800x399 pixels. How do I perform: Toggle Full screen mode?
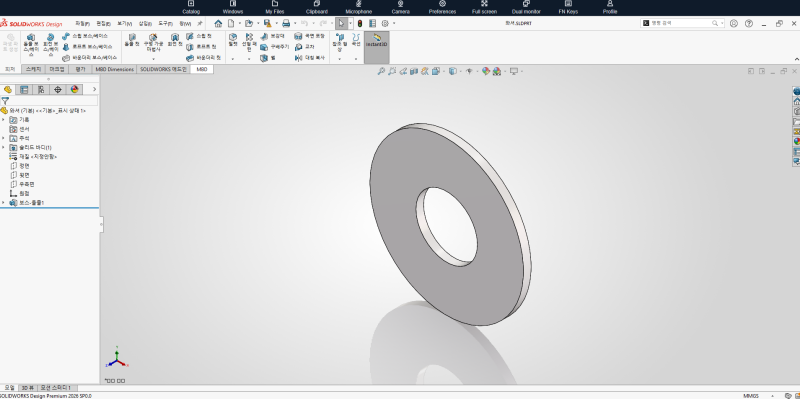click(x=484, y=7)
